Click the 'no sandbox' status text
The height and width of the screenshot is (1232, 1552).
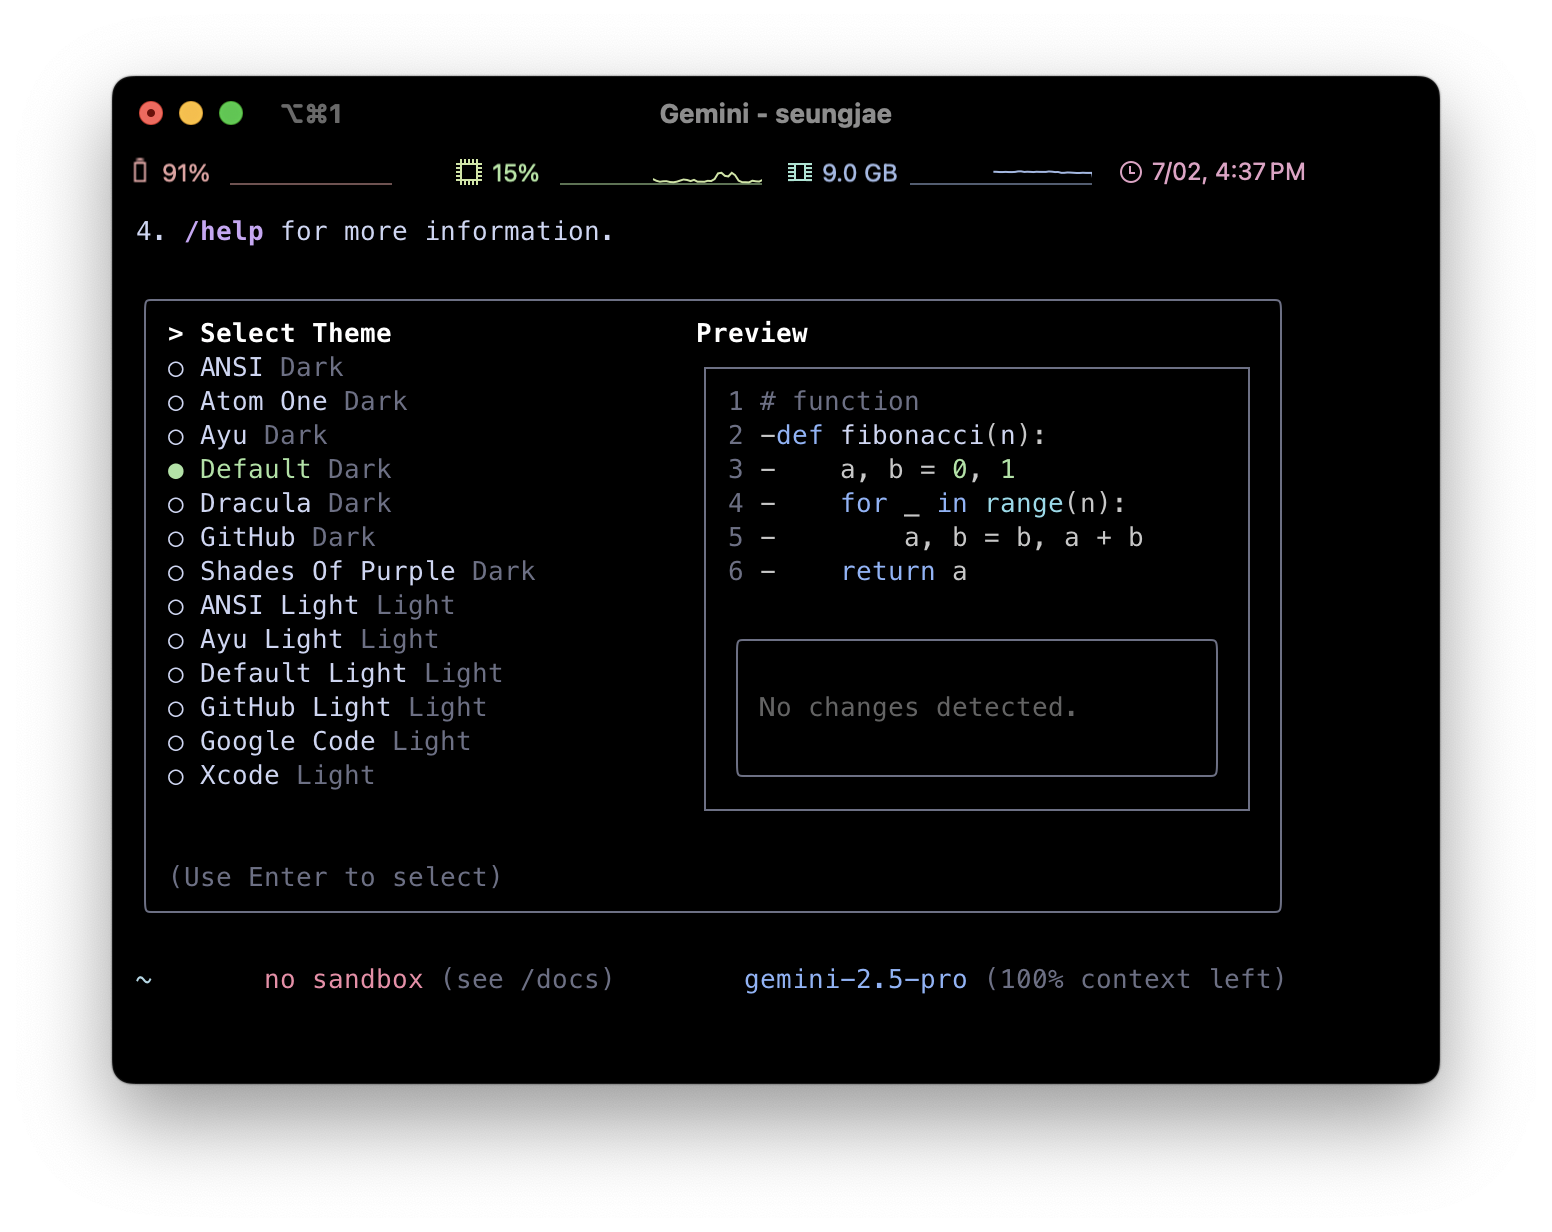pyautogui.click(x=344, y=979)
